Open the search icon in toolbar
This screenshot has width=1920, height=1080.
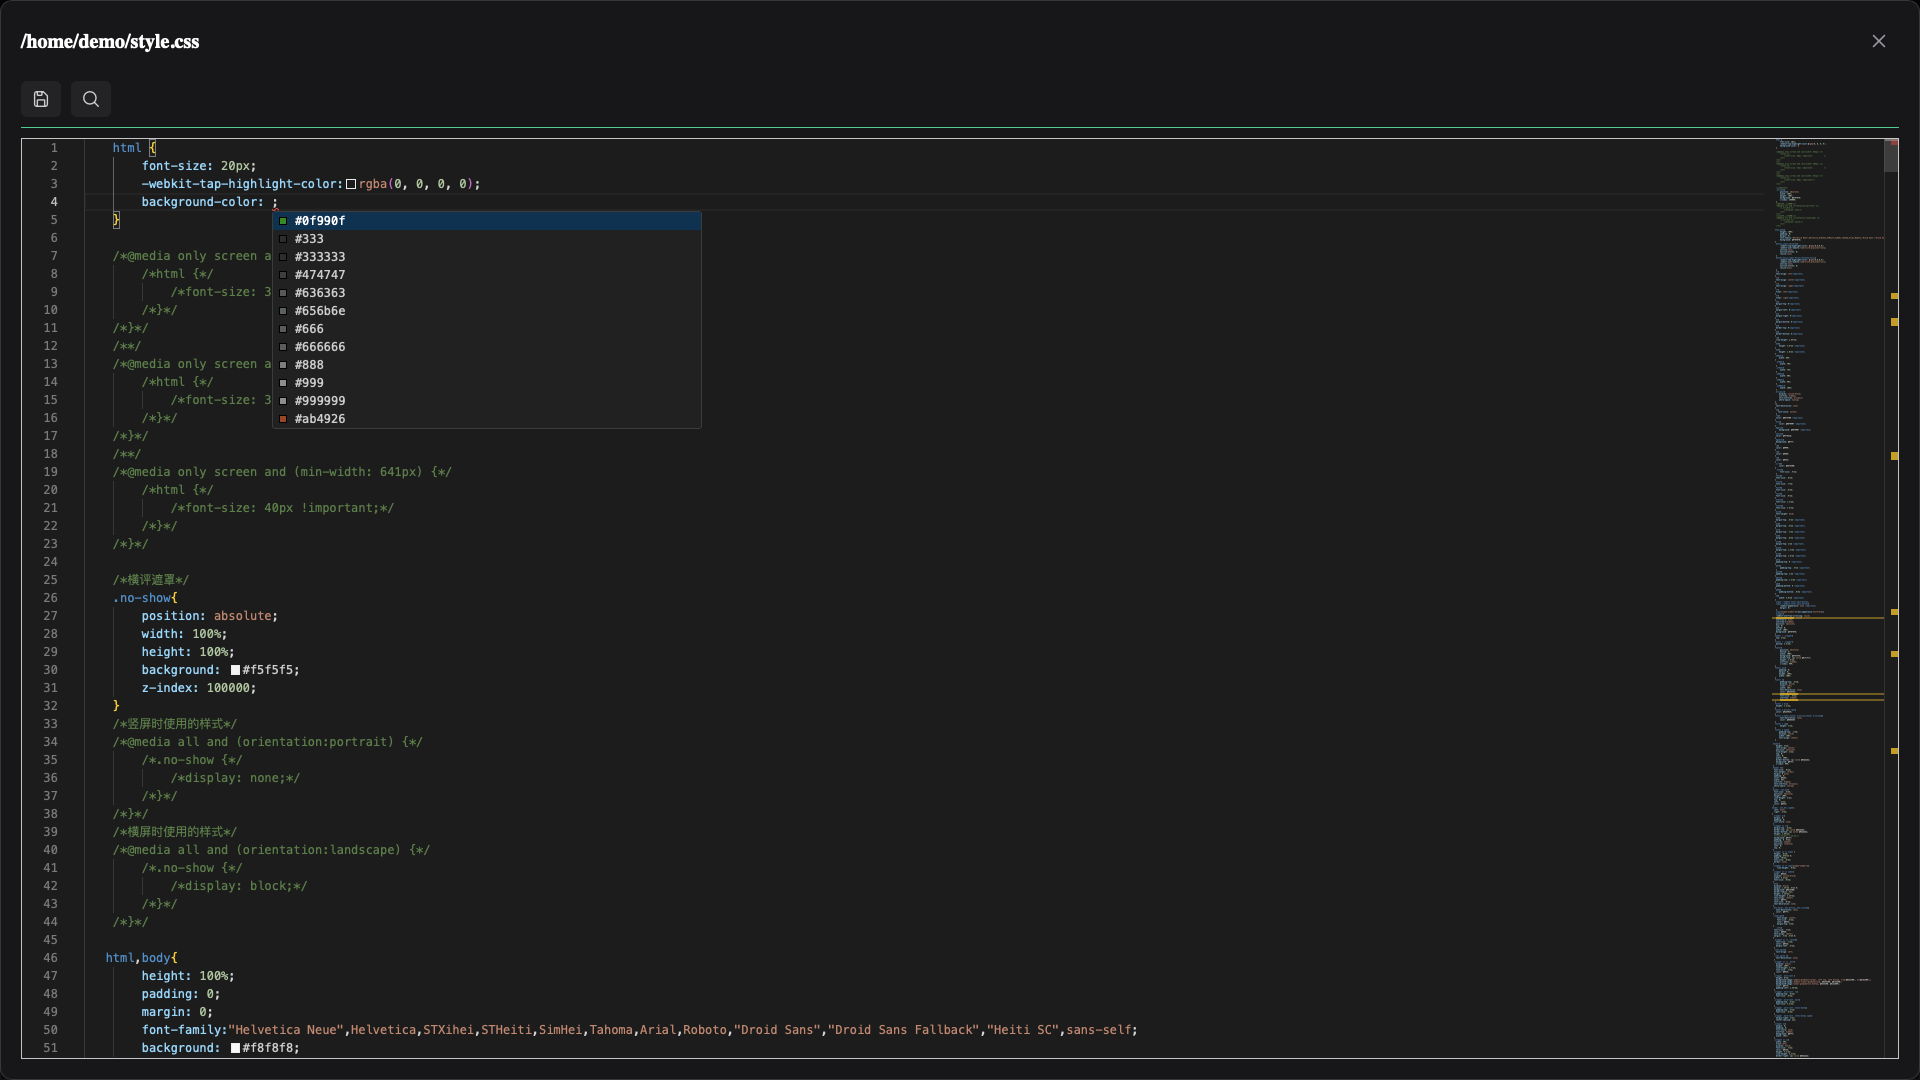coord(91,99)
